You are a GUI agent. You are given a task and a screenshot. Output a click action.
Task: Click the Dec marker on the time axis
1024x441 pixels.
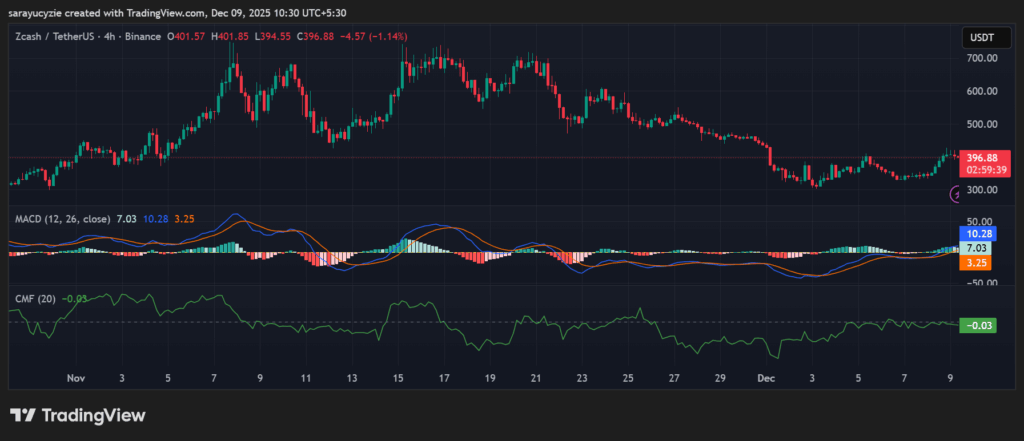[x=766, y=379]
